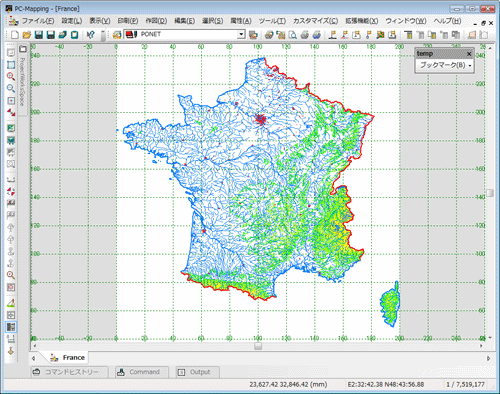Open the 表示(V) menu
The width and height of the screenshot is (500, 394).
pos(100,21)
